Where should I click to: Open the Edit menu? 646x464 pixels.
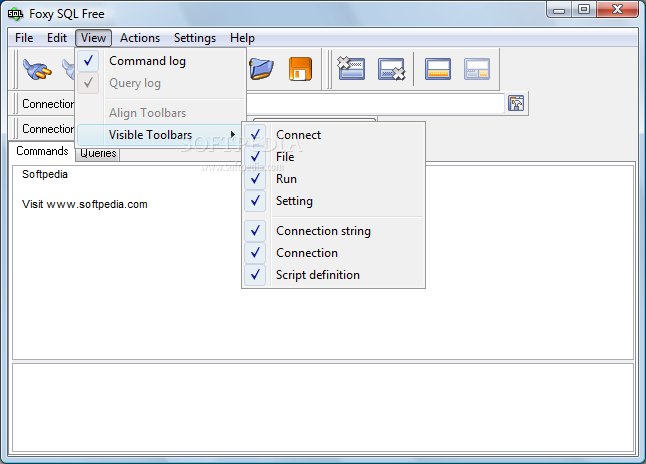(57, 38)
